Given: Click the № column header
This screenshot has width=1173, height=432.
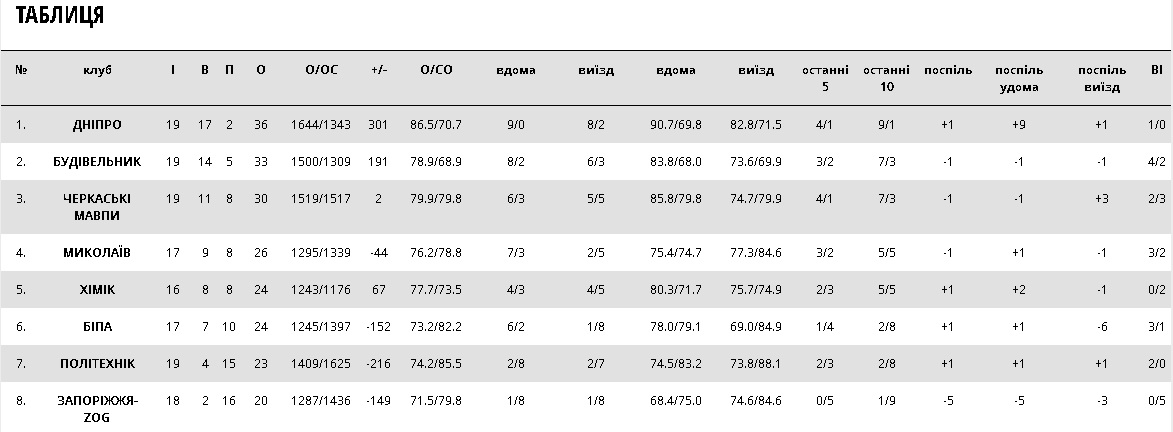Looking at the screenshot, I should click(21, 71).
